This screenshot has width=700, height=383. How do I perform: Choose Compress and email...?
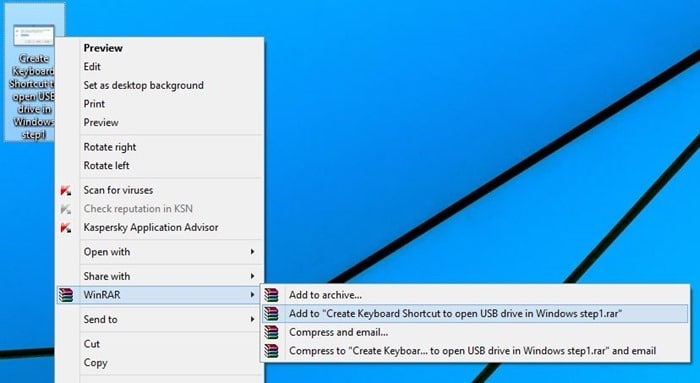tap(476, 332)
